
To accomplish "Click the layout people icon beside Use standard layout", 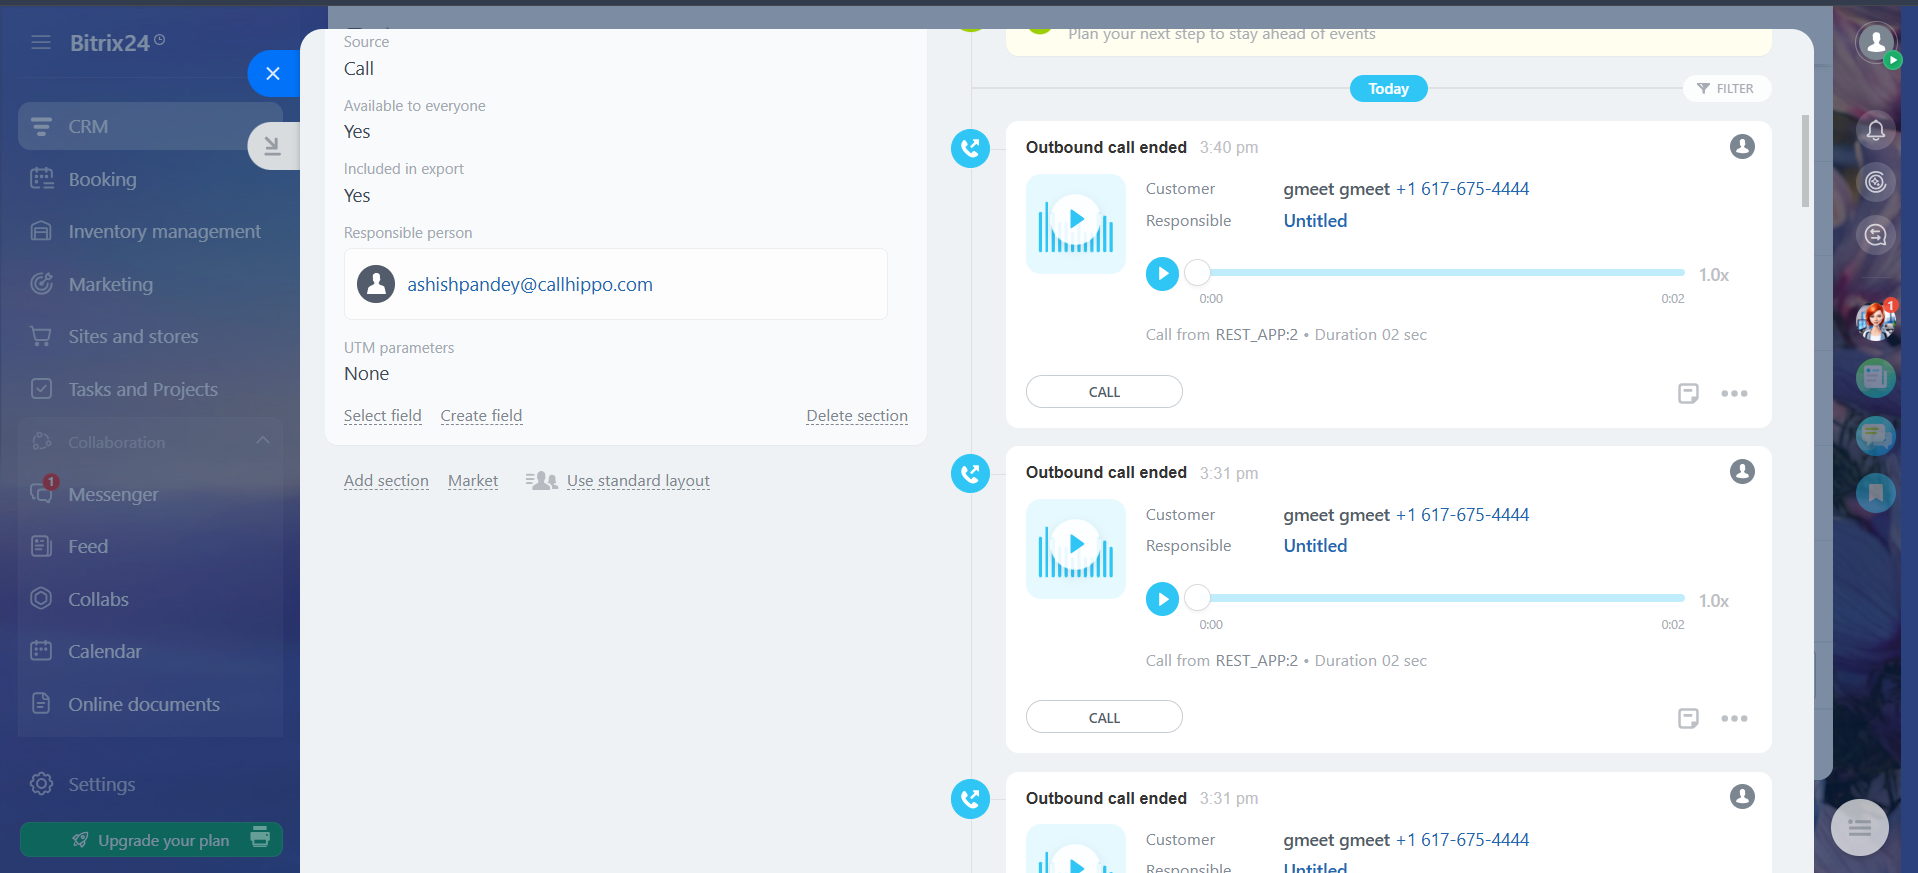I will click(542, 481).
